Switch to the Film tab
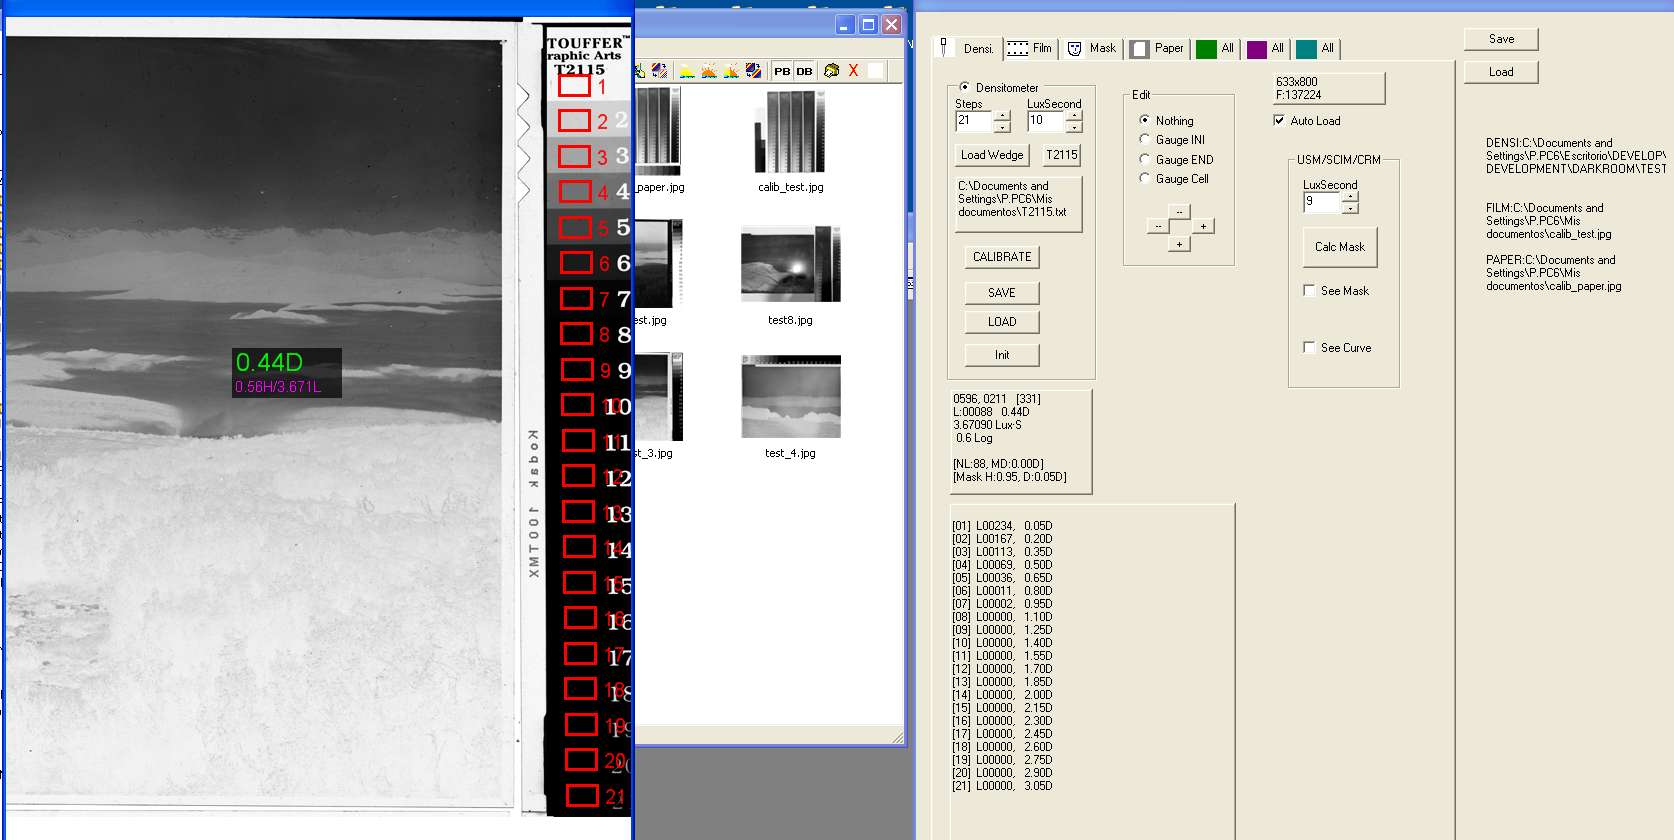Image resolution: width=1674 pixels, height=840 pixels. point(1030,48)
